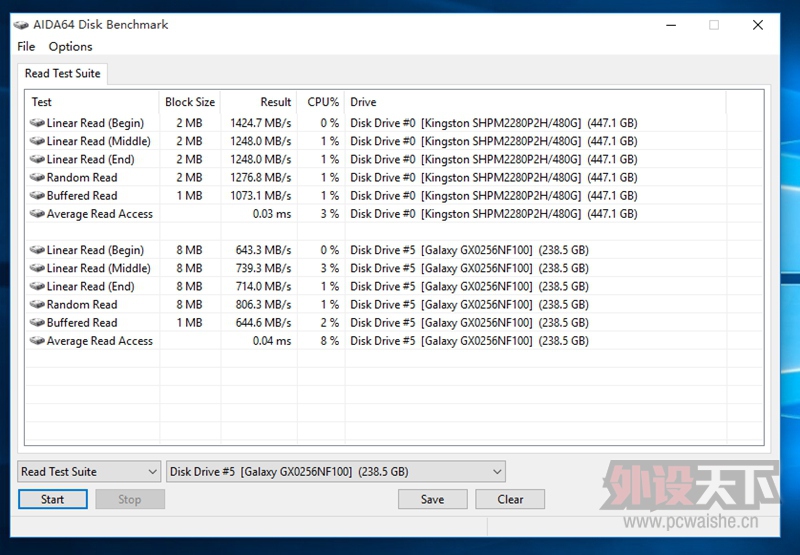Click the 714.0 MB/s result value
This screenshot has height=555, width=800.
click(x=263, y=286)
